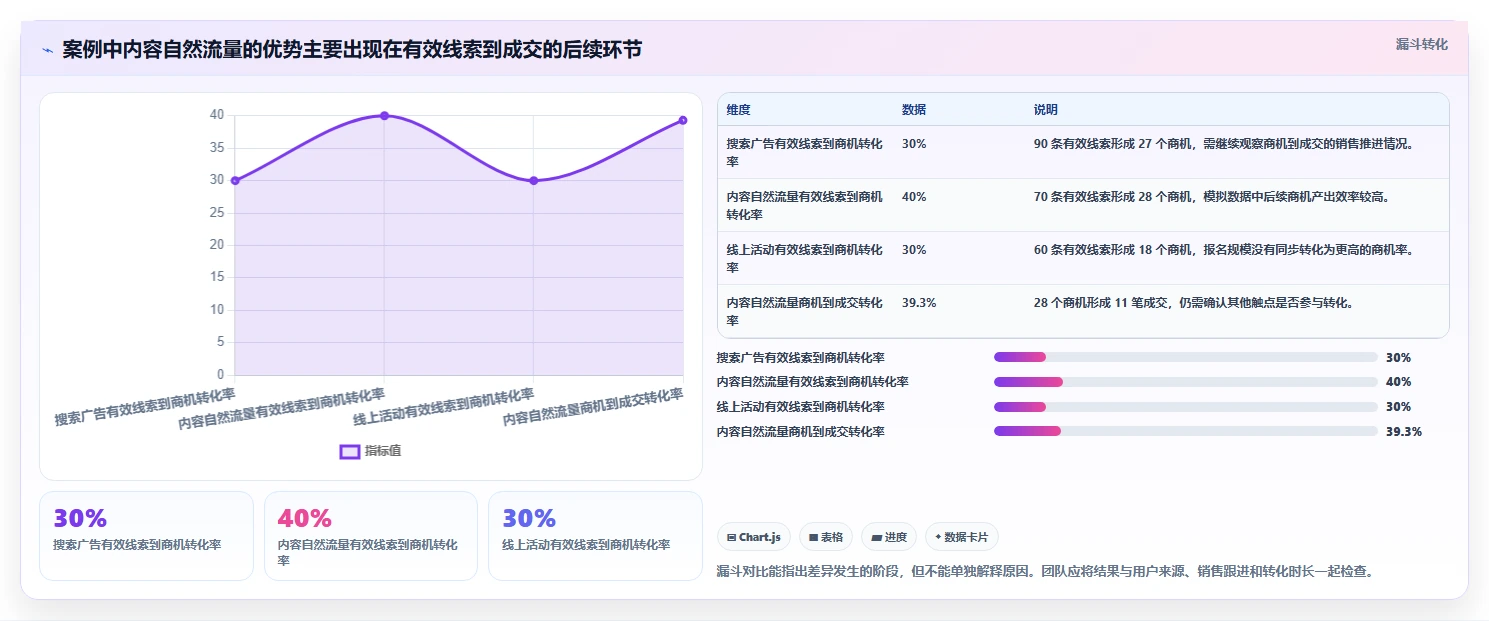Click x-axis label 内容自然流量商机到成交转化率
This screenshot has height=621, width=1489.
tap(594, 408)
